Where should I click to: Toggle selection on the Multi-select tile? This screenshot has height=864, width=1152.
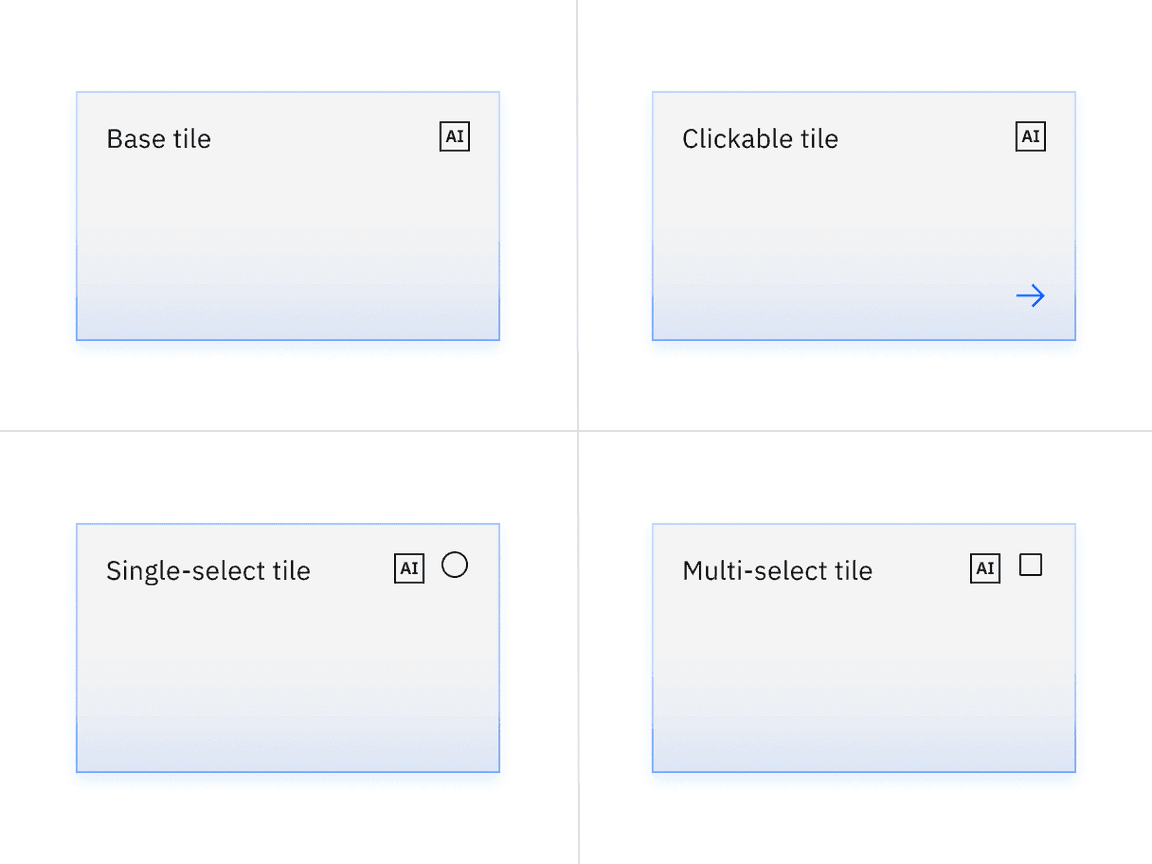click(x=1031, y=565)
